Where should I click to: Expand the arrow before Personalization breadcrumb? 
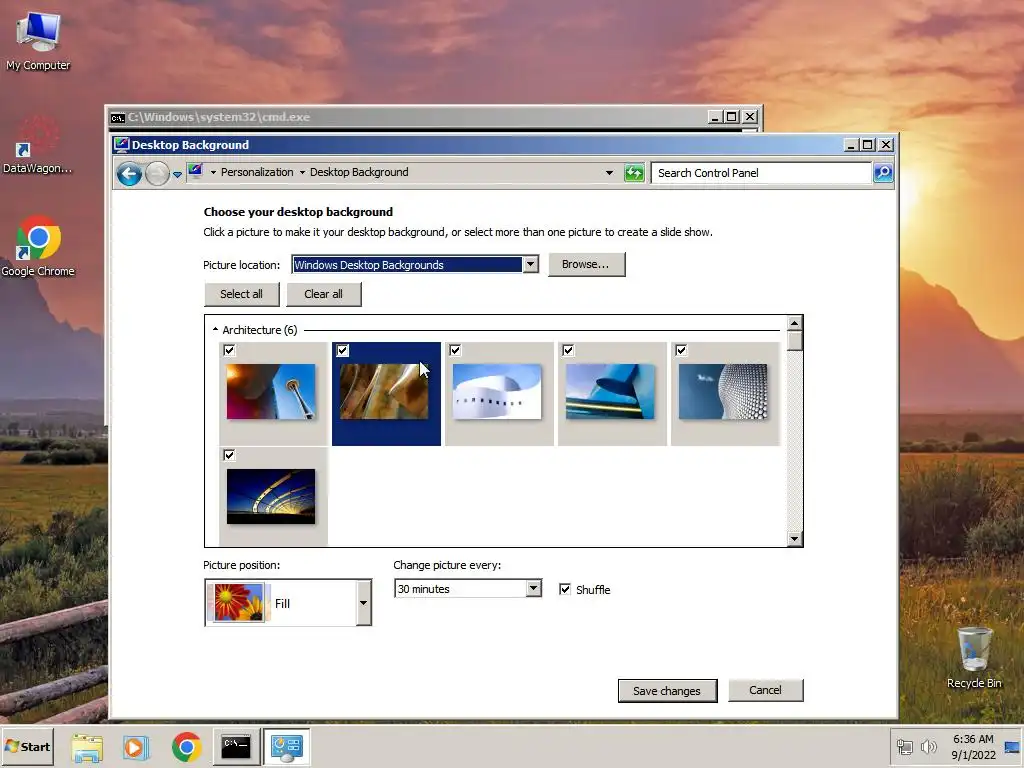pos(213,172)
